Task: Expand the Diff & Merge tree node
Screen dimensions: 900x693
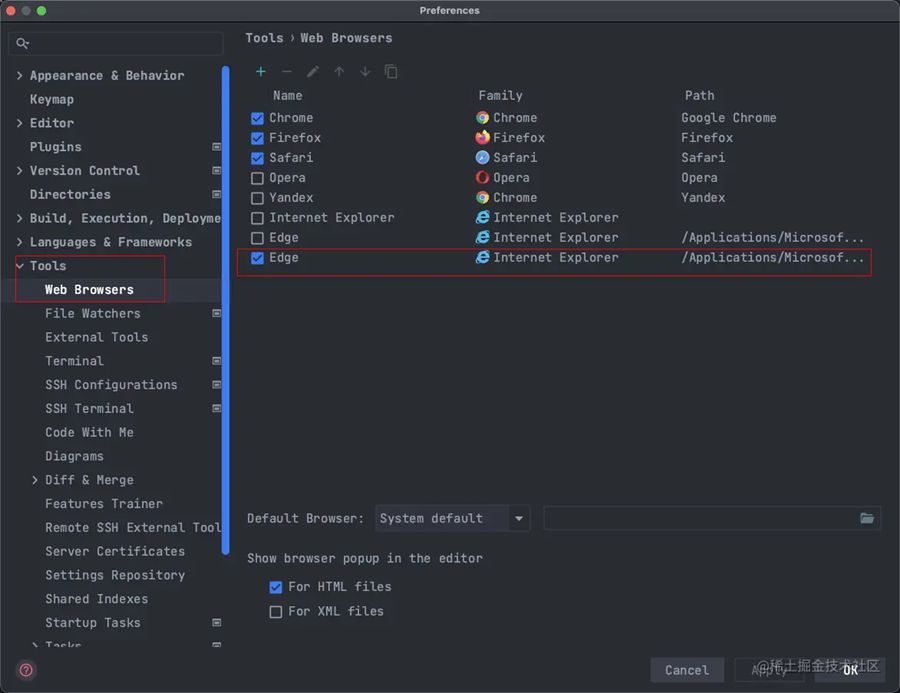Action: pos(36,480)
